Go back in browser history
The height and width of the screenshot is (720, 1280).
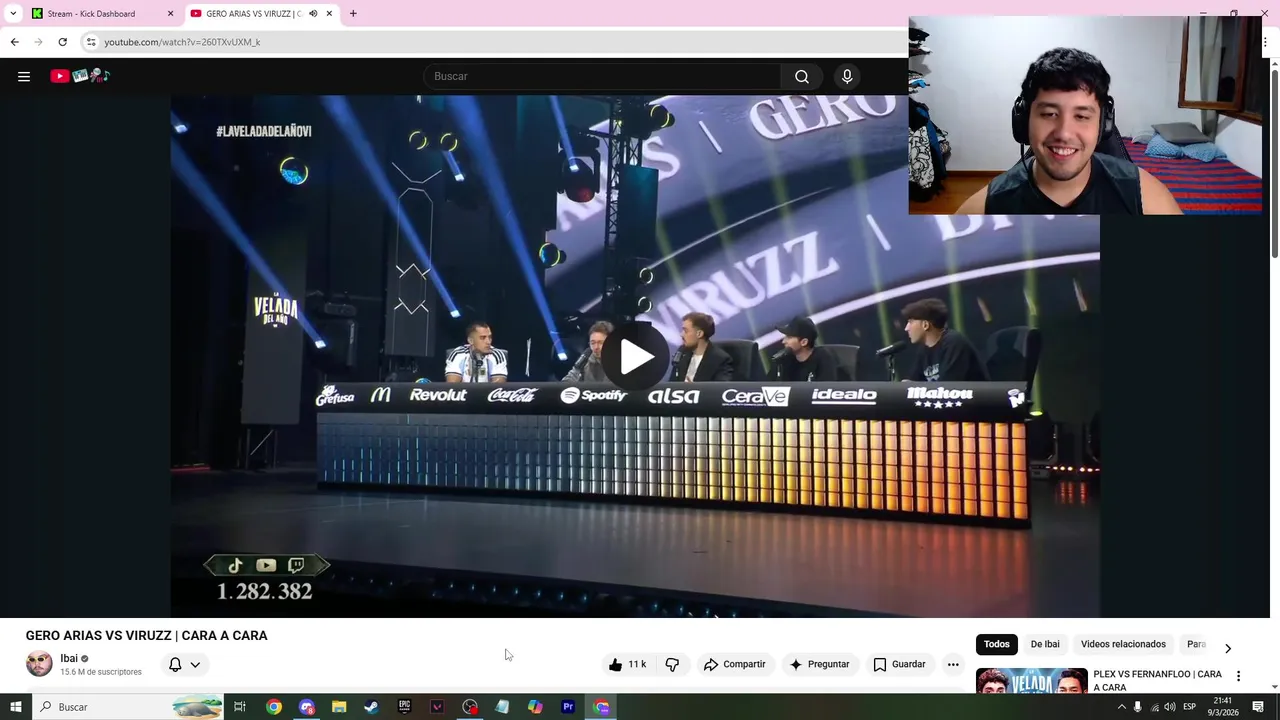pyautogui.click(x=14, y=42)
